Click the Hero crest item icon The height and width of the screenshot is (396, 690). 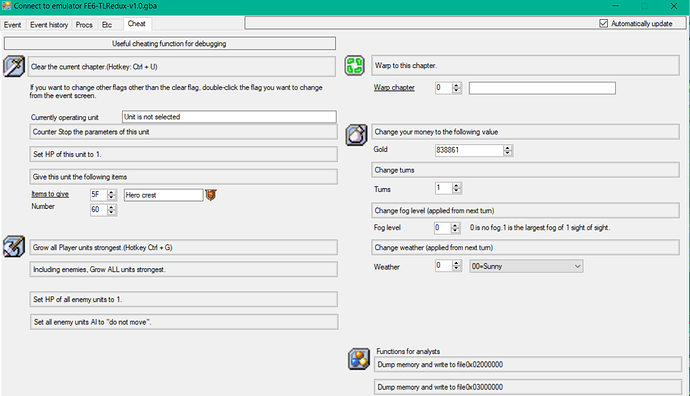211,194
